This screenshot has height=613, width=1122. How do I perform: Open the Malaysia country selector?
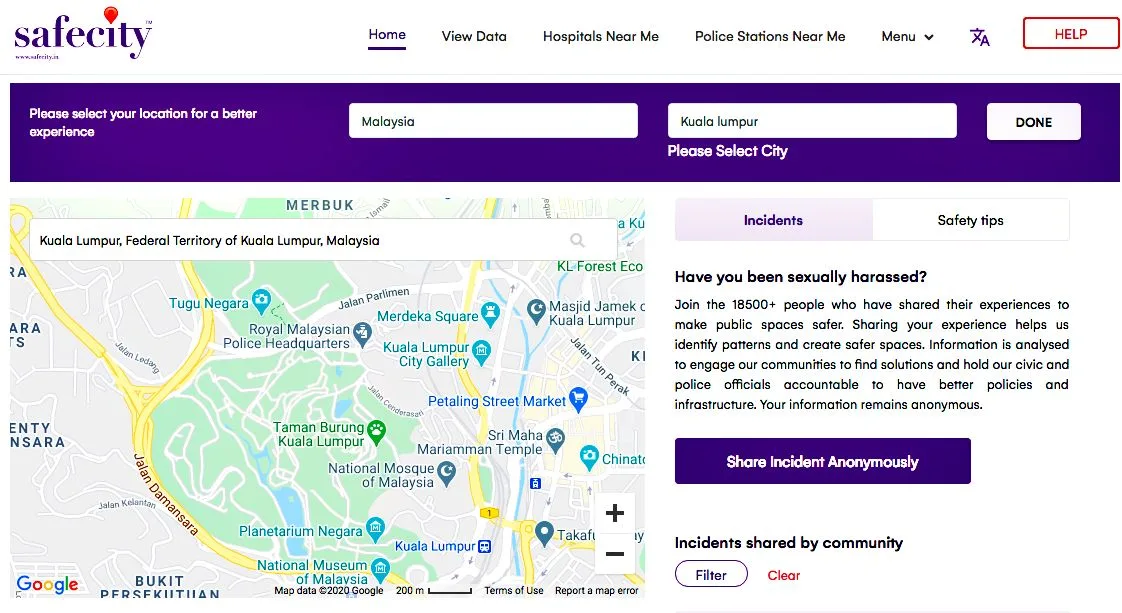(x=493, y=121)
